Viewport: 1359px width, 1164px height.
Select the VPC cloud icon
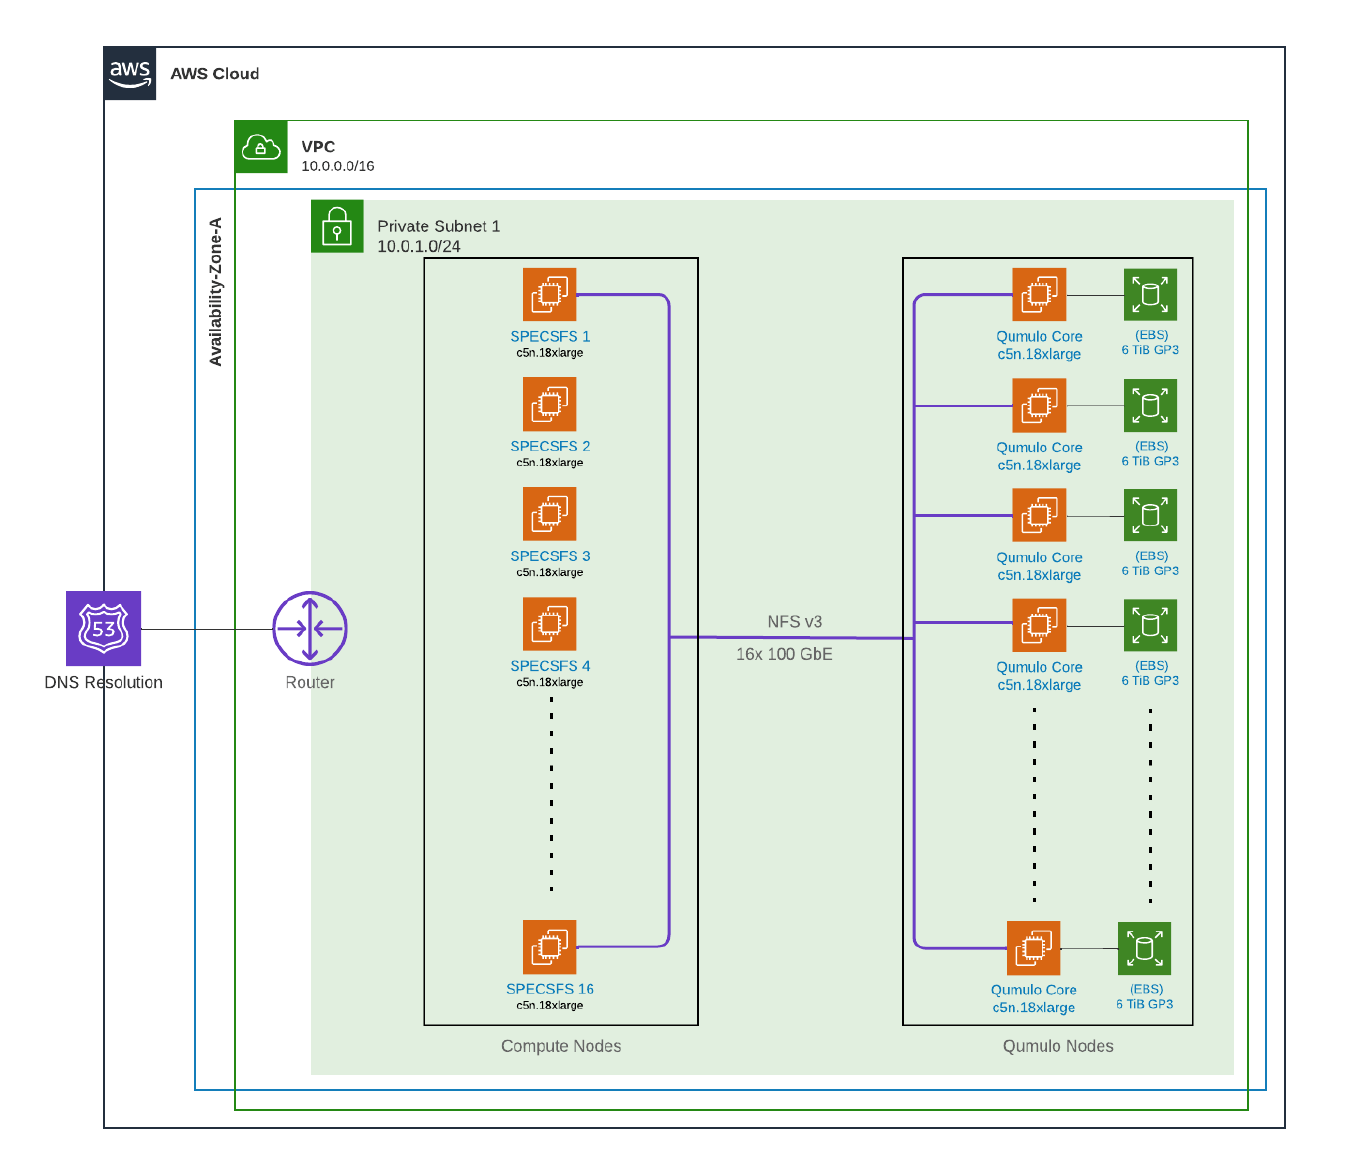point(261,147)
